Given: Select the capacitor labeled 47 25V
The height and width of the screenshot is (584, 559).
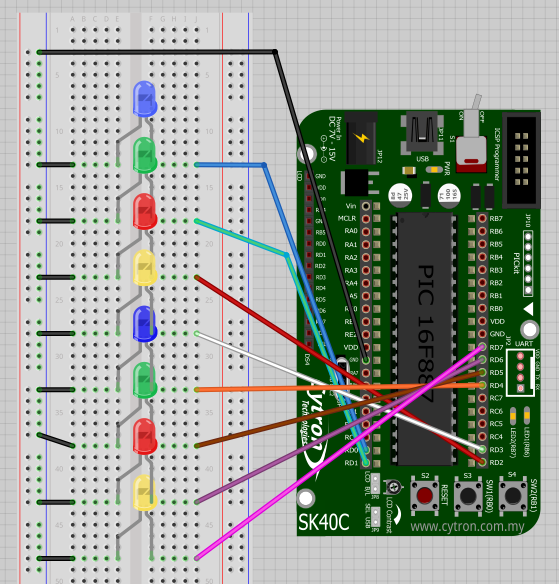Looking at the screenshot, I should click(x=400, y=195).
